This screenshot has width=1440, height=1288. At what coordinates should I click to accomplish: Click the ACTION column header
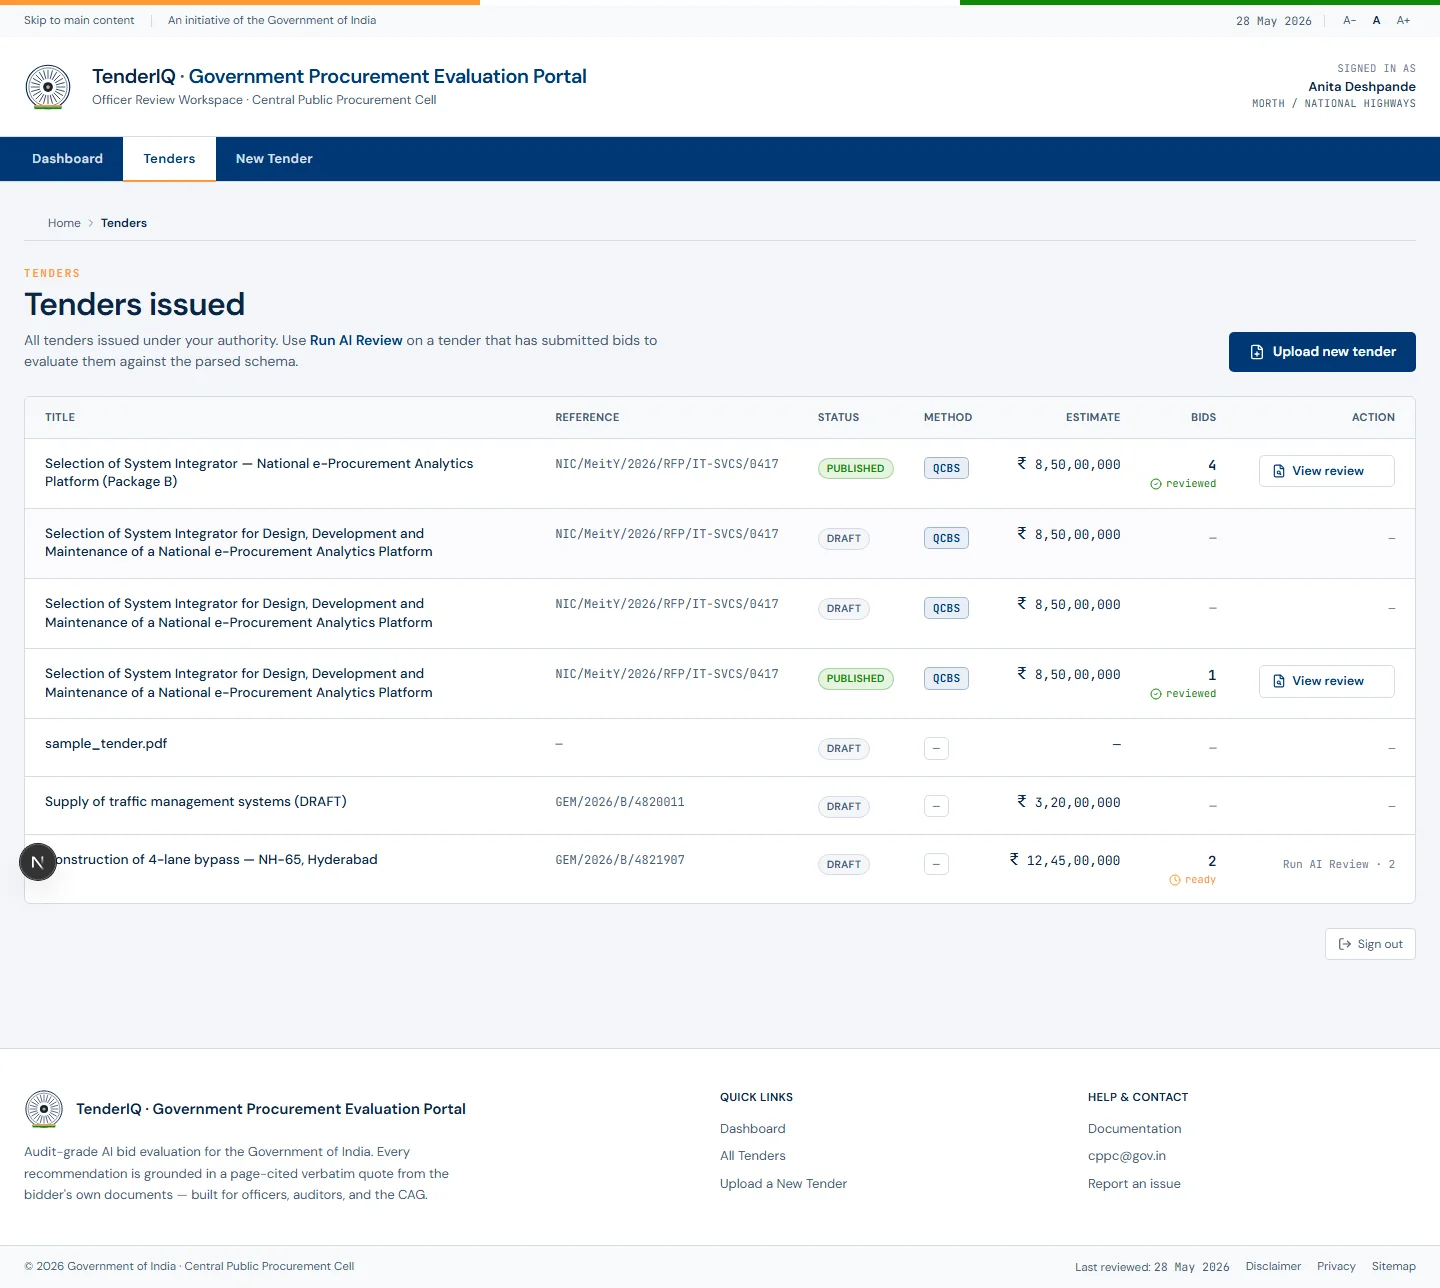coord(1373,417)
